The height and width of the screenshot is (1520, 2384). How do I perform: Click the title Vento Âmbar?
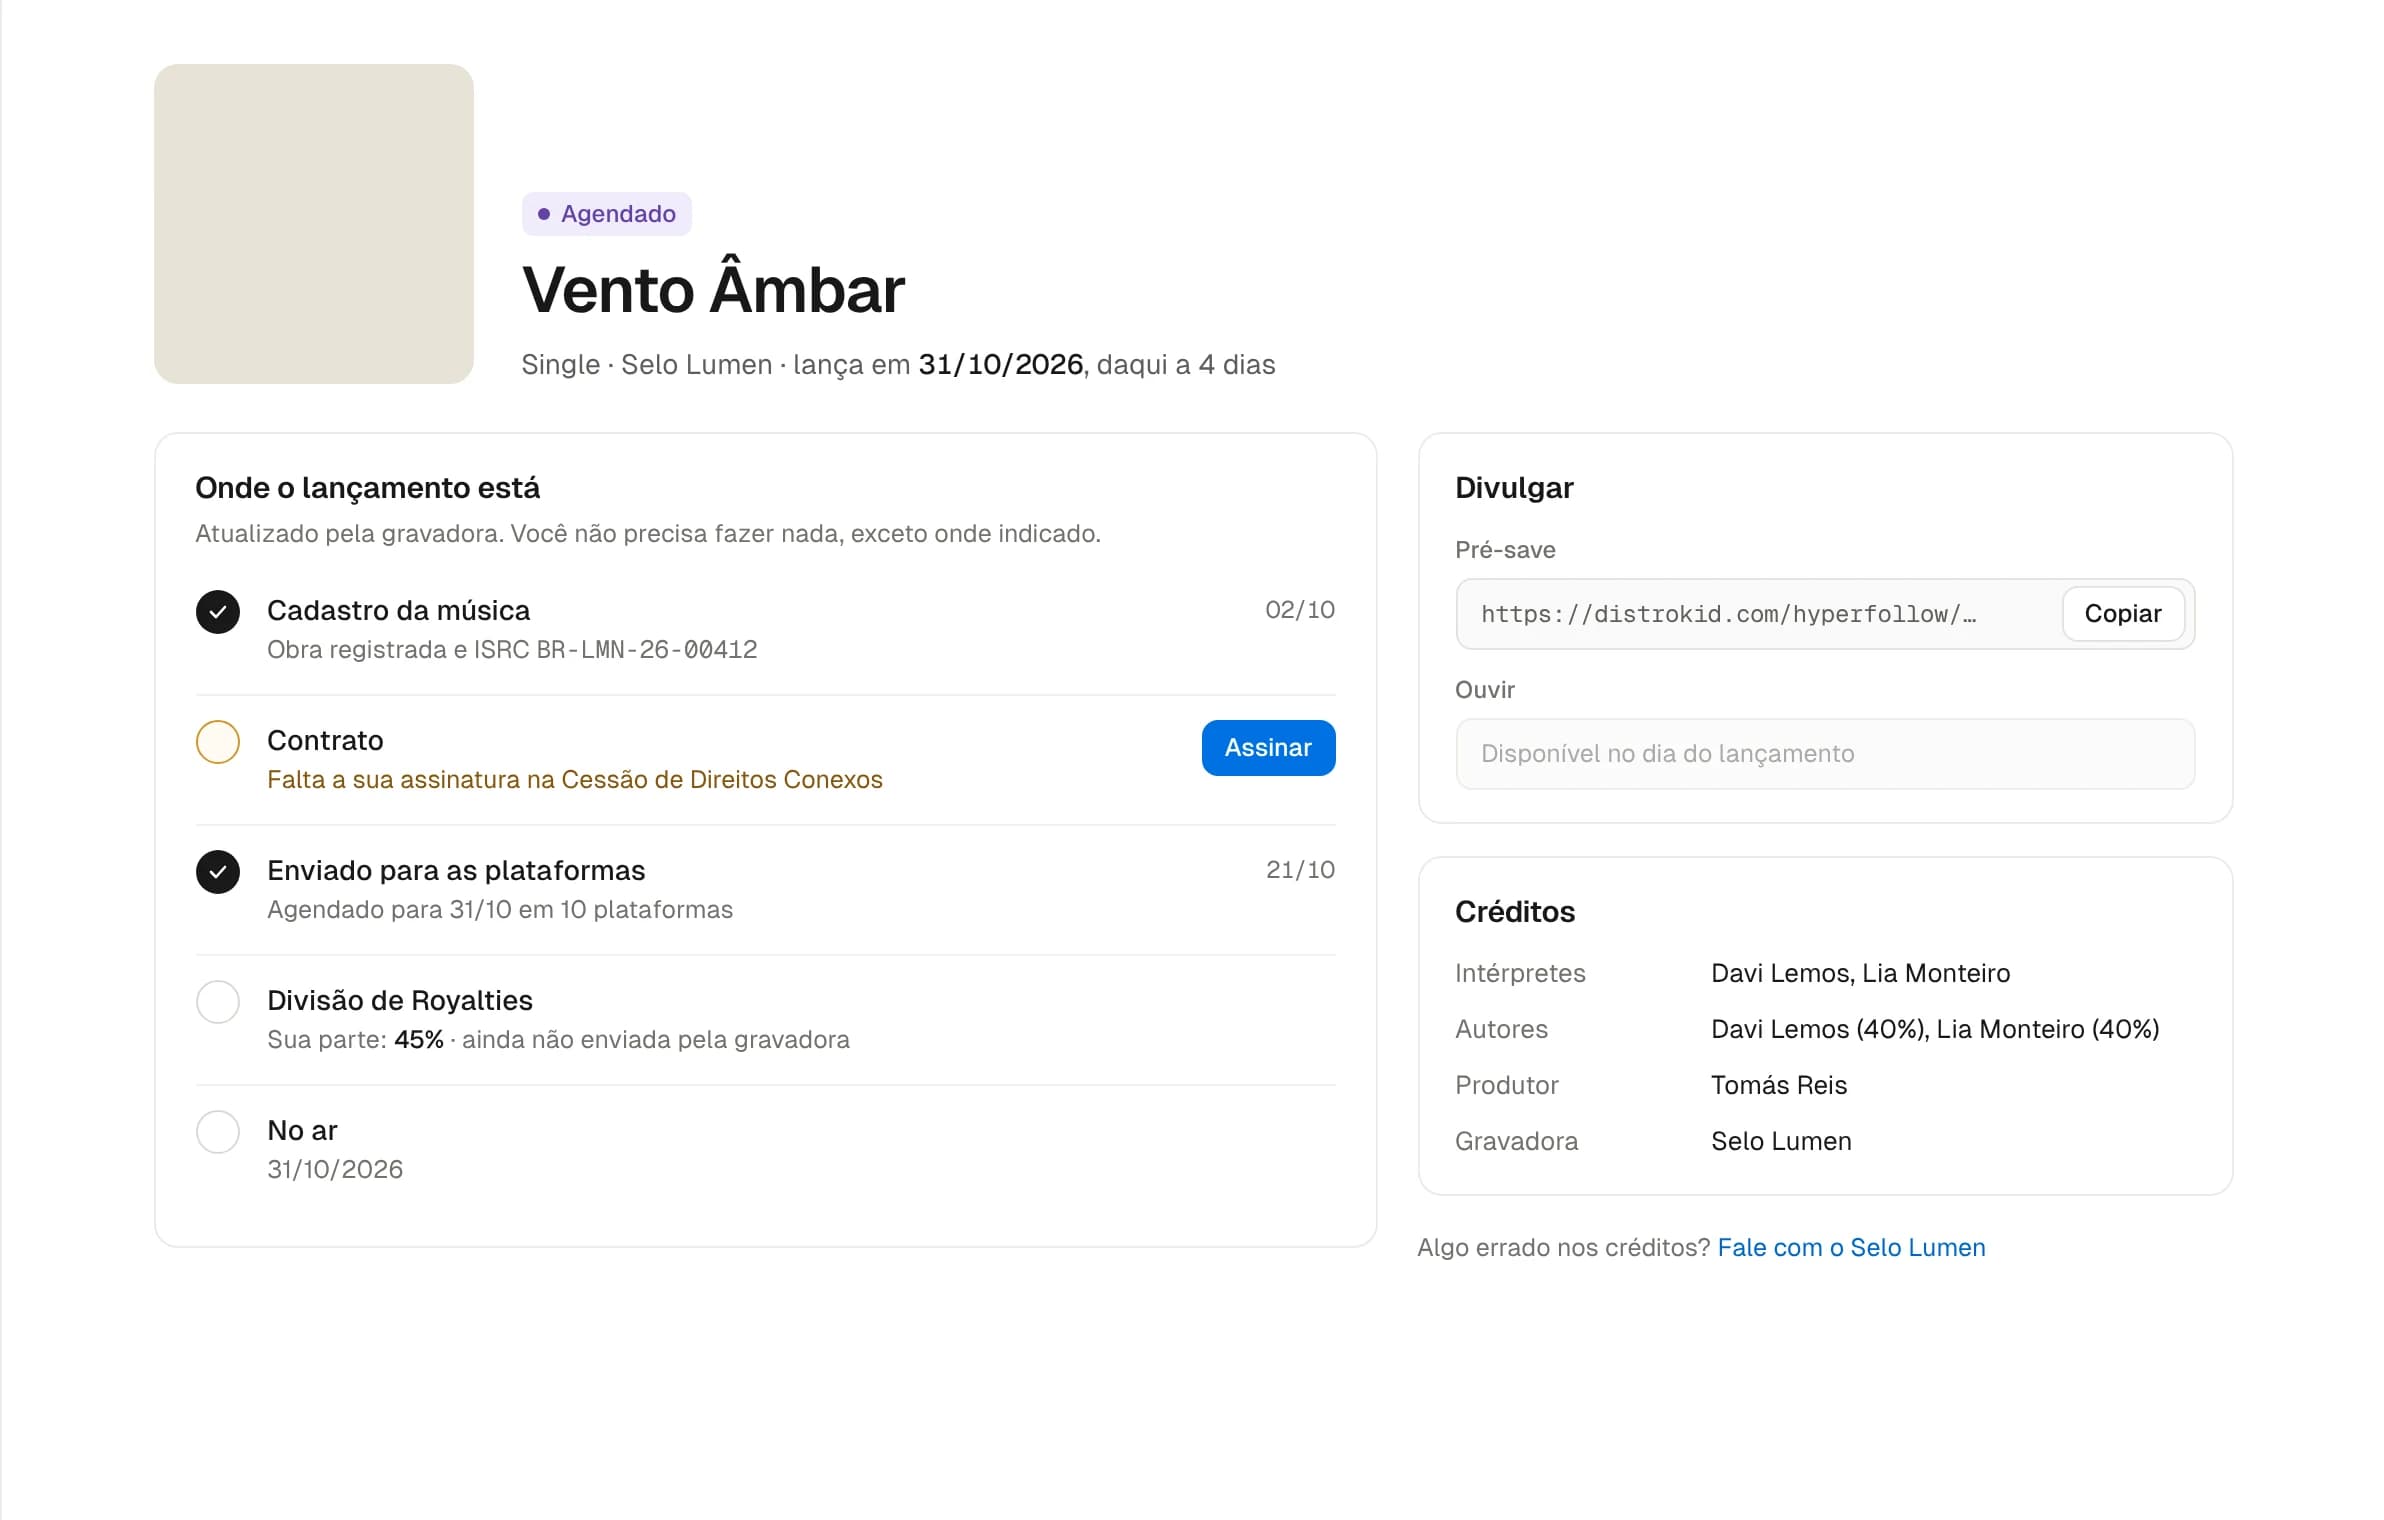pyautogui.click(x=714, y=288)
